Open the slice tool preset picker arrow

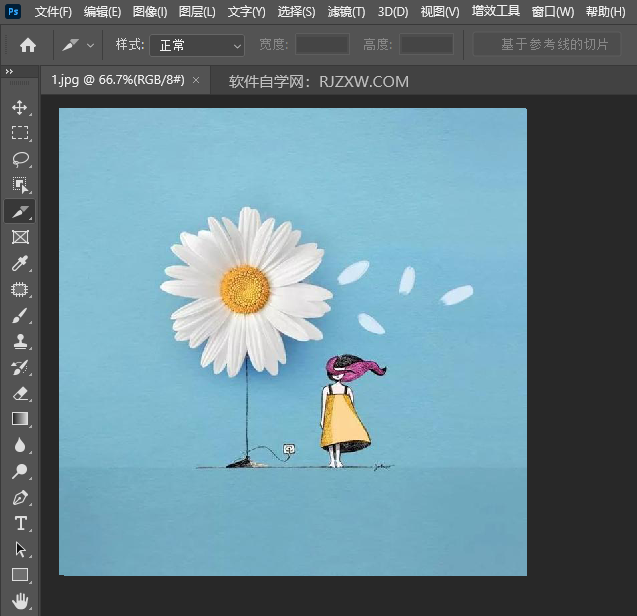[91, 45]
